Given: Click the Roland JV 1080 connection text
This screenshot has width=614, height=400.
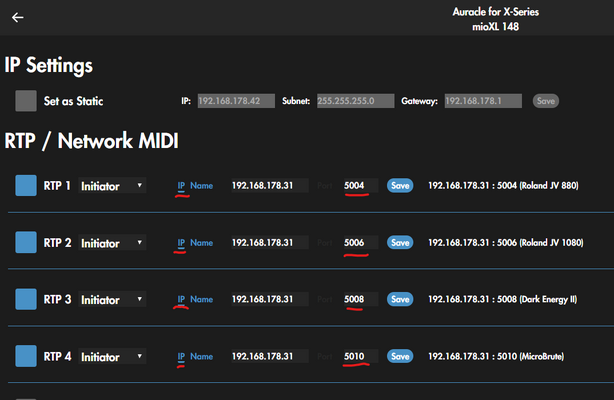Looking at the screenshot, I should (506, 243).
